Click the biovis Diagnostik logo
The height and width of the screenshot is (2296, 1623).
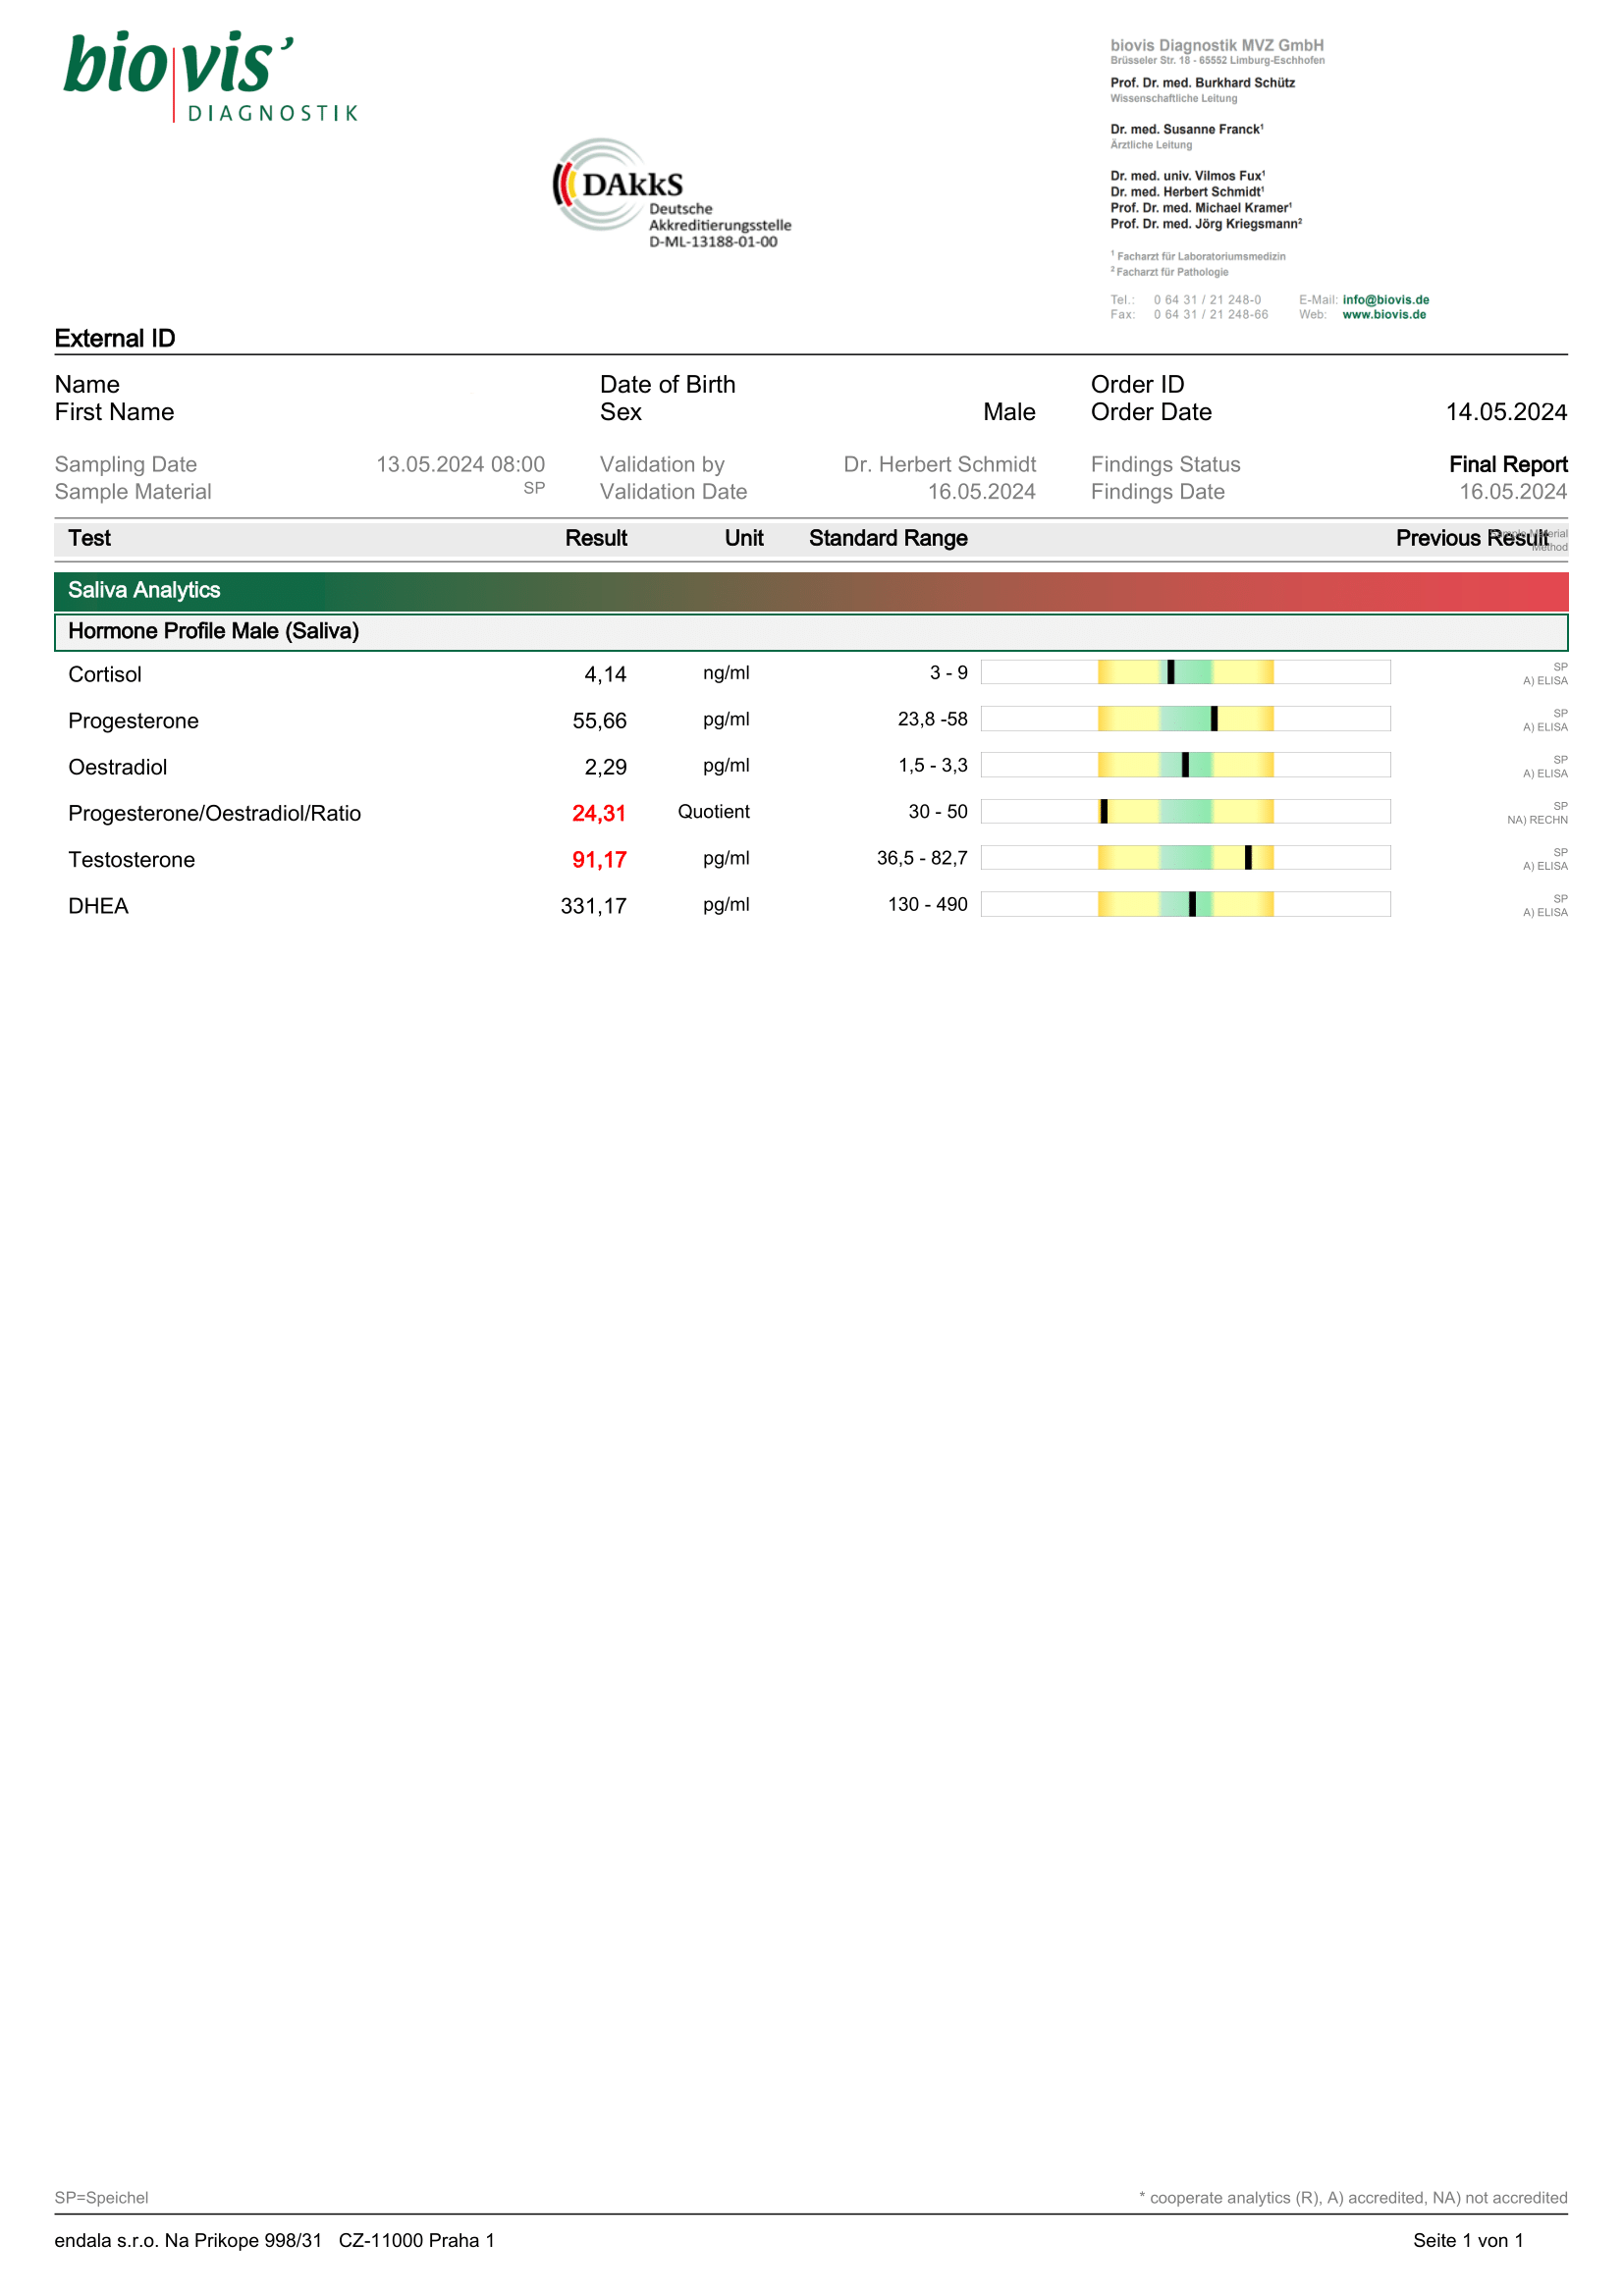click(210, 76)
